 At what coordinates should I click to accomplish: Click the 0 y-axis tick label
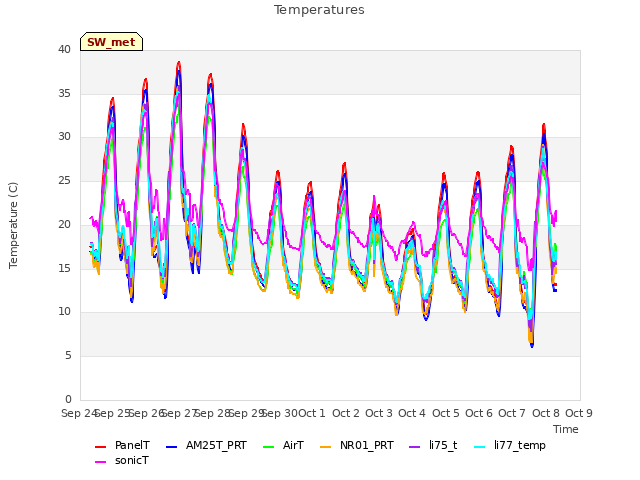(x=68, y=399)
